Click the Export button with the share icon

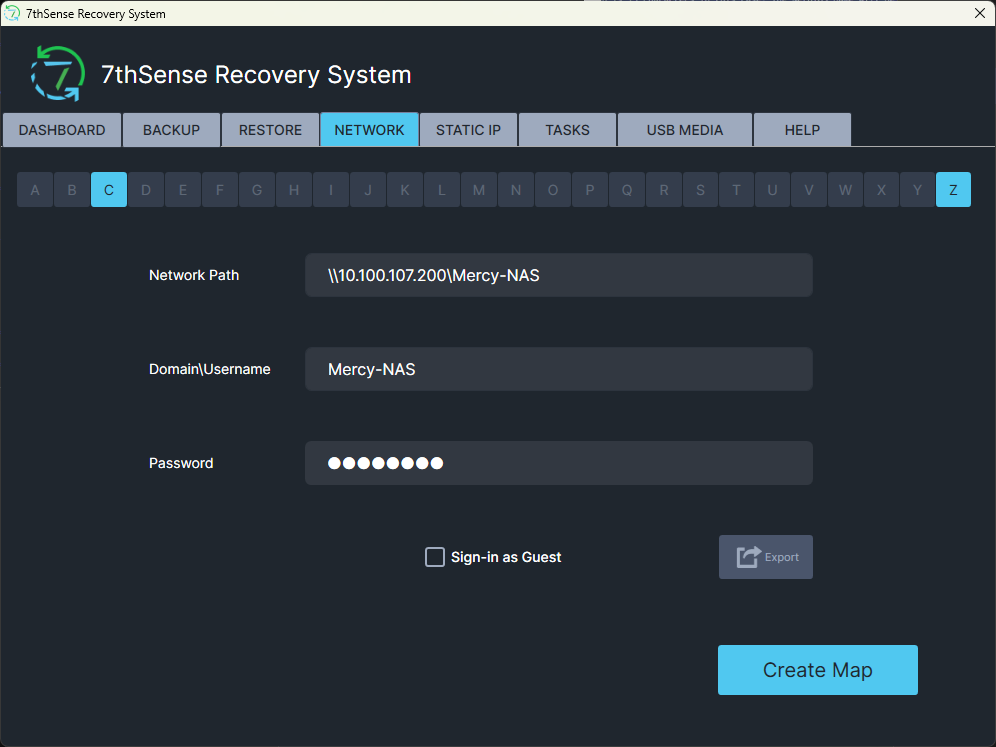point(765,557)
